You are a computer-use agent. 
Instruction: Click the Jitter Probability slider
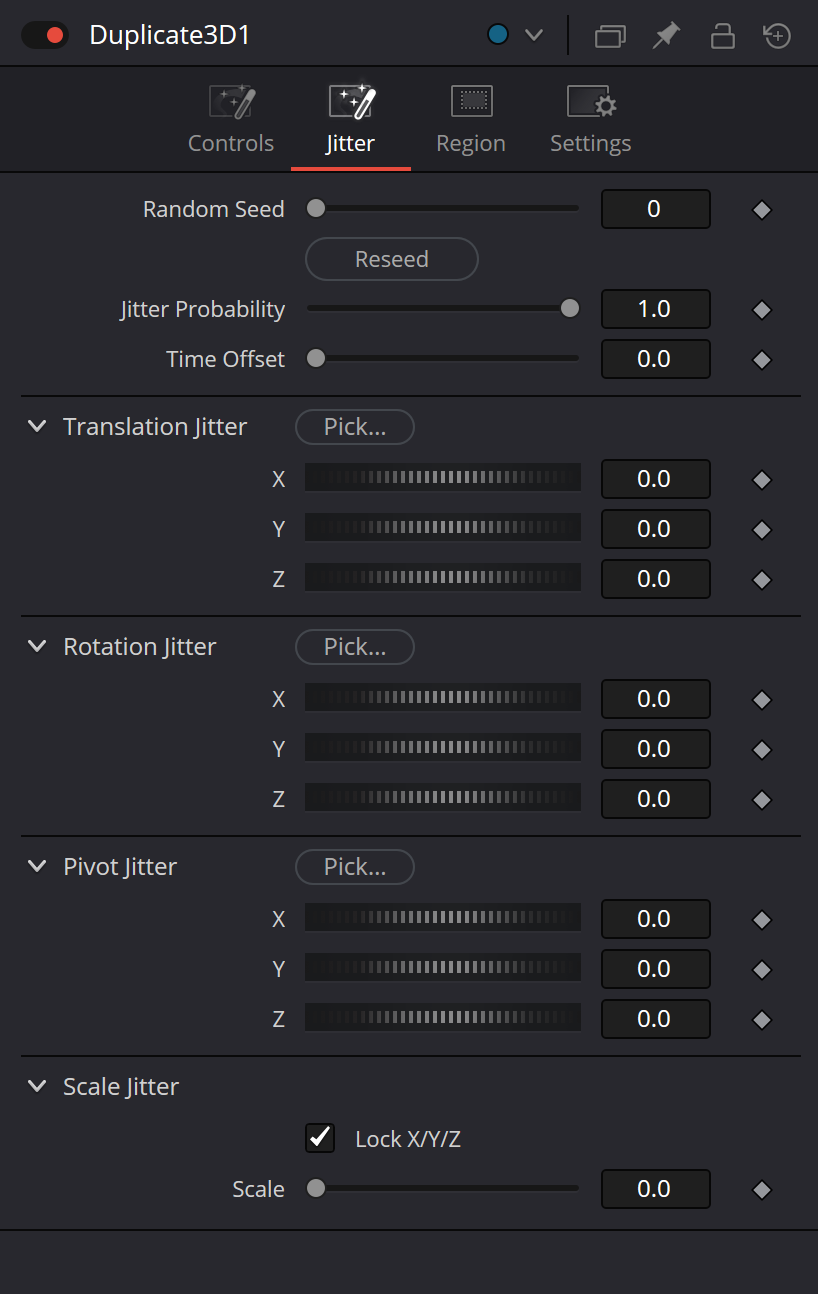[x=442, y=309]
